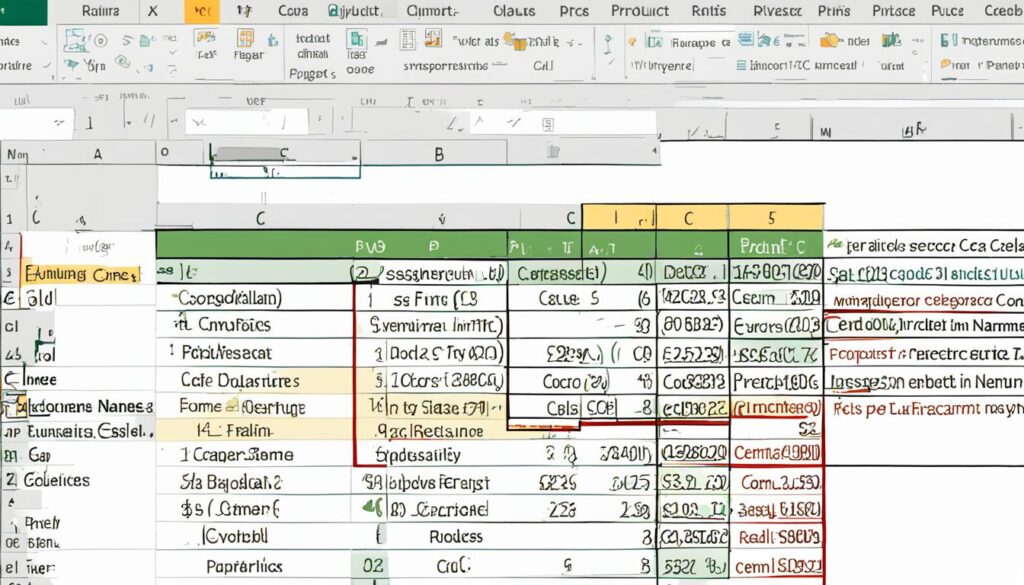Screen dimensions: 1024x585
Task: Click the green sheet icon above "Irser"
Action: tap(356, 39)
